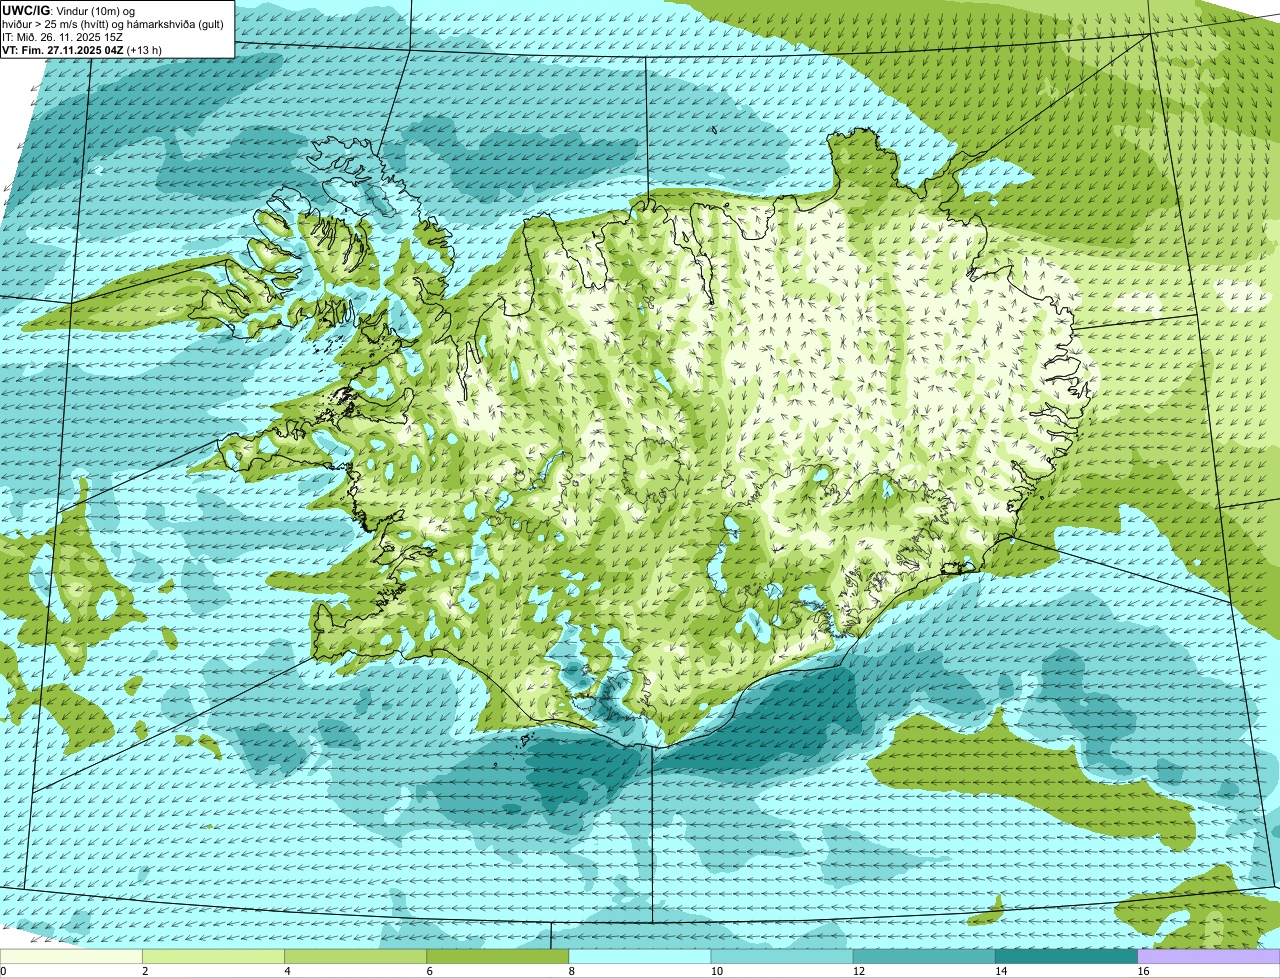Click the purple above-16 m/s legend swatch
Viewport: 1280px width, 978px height.
(x=1209, y=957)
